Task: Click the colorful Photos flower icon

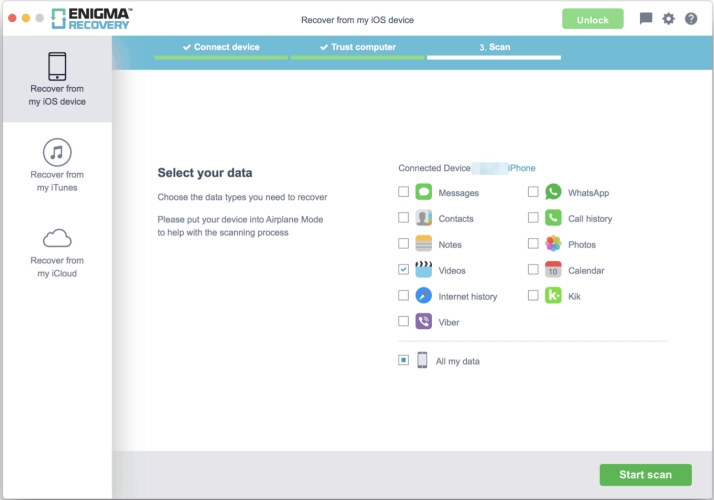Action: [553, 244]
